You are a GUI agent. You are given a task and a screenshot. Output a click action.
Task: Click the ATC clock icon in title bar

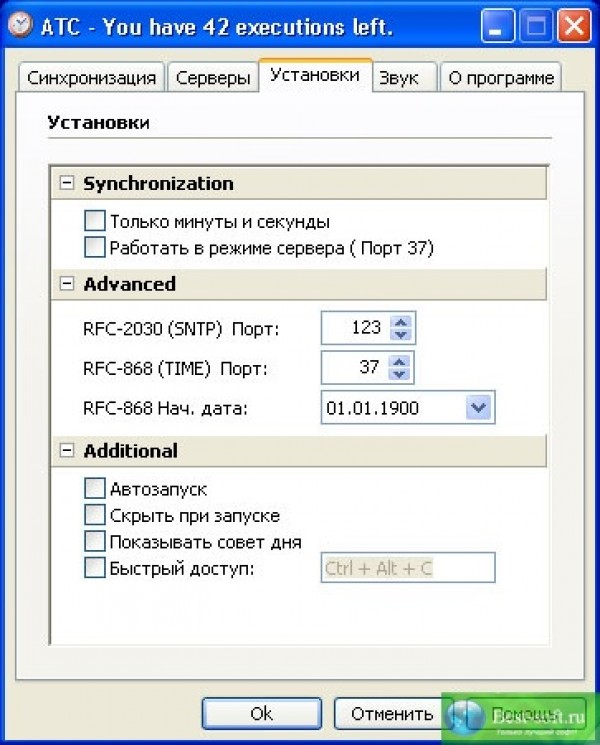pyautogui.click(x=21, y=25)
